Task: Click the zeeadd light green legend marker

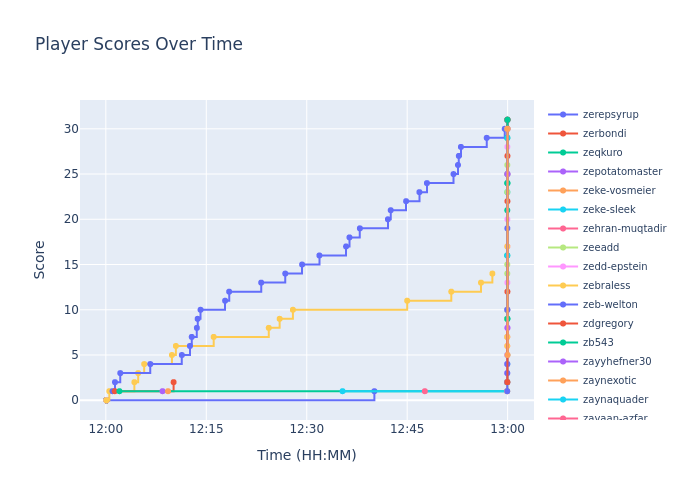Action: 563,248
